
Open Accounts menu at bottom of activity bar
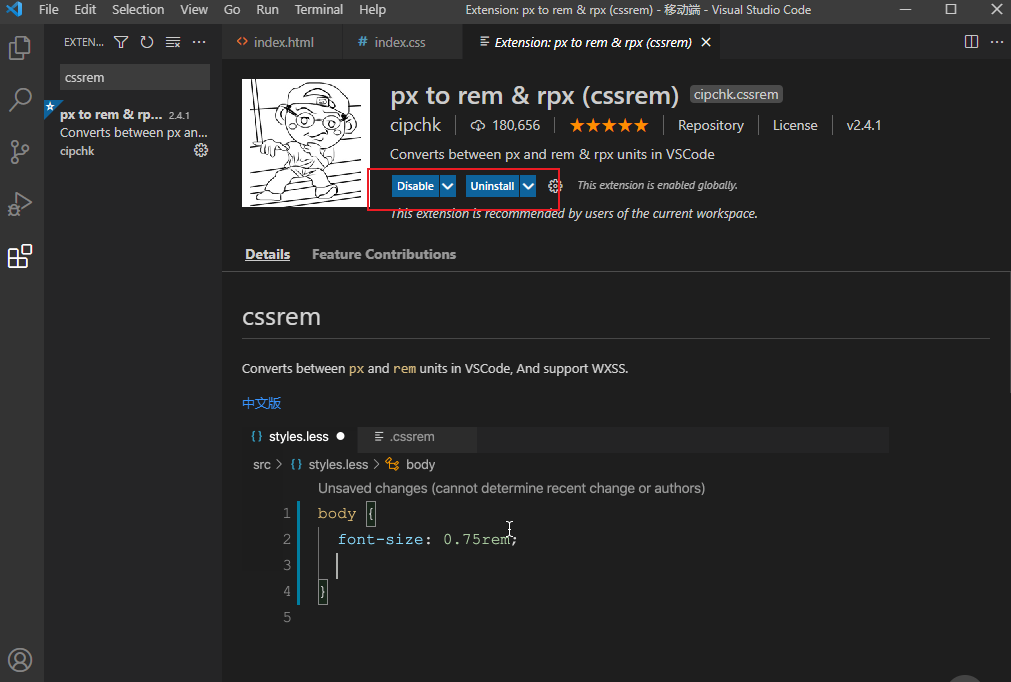[x=20, y=660]
